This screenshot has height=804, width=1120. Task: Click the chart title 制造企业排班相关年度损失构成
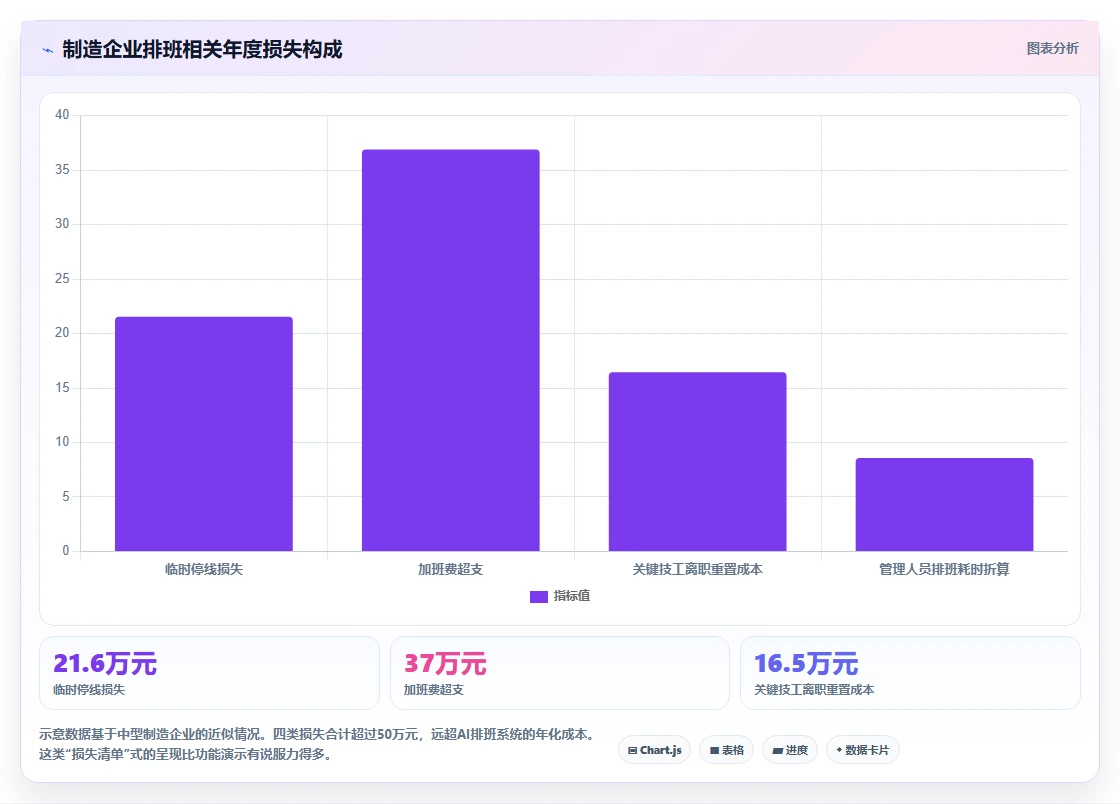point(202,49)
